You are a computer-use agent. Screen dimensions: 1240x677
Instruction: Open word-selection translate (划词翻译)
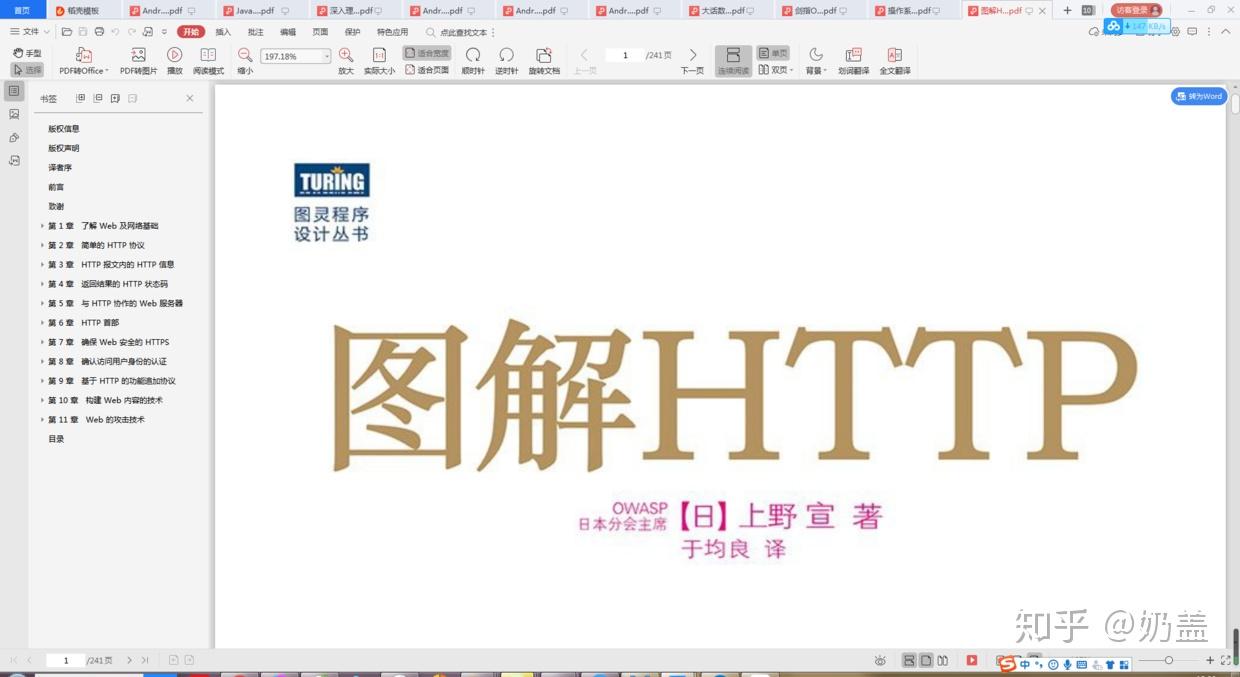(x=854, y=61)
